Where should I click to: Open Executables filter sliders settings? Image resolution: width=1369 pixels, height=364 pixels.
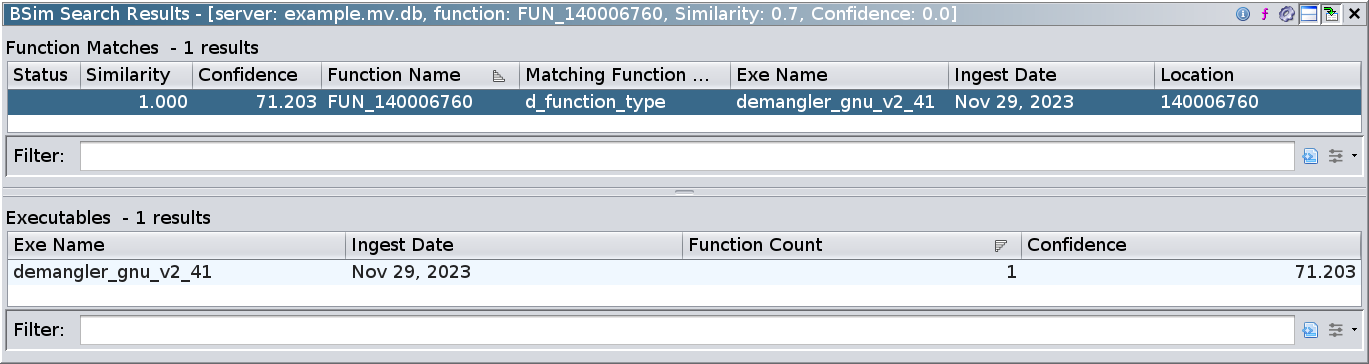coord(1336,329)
